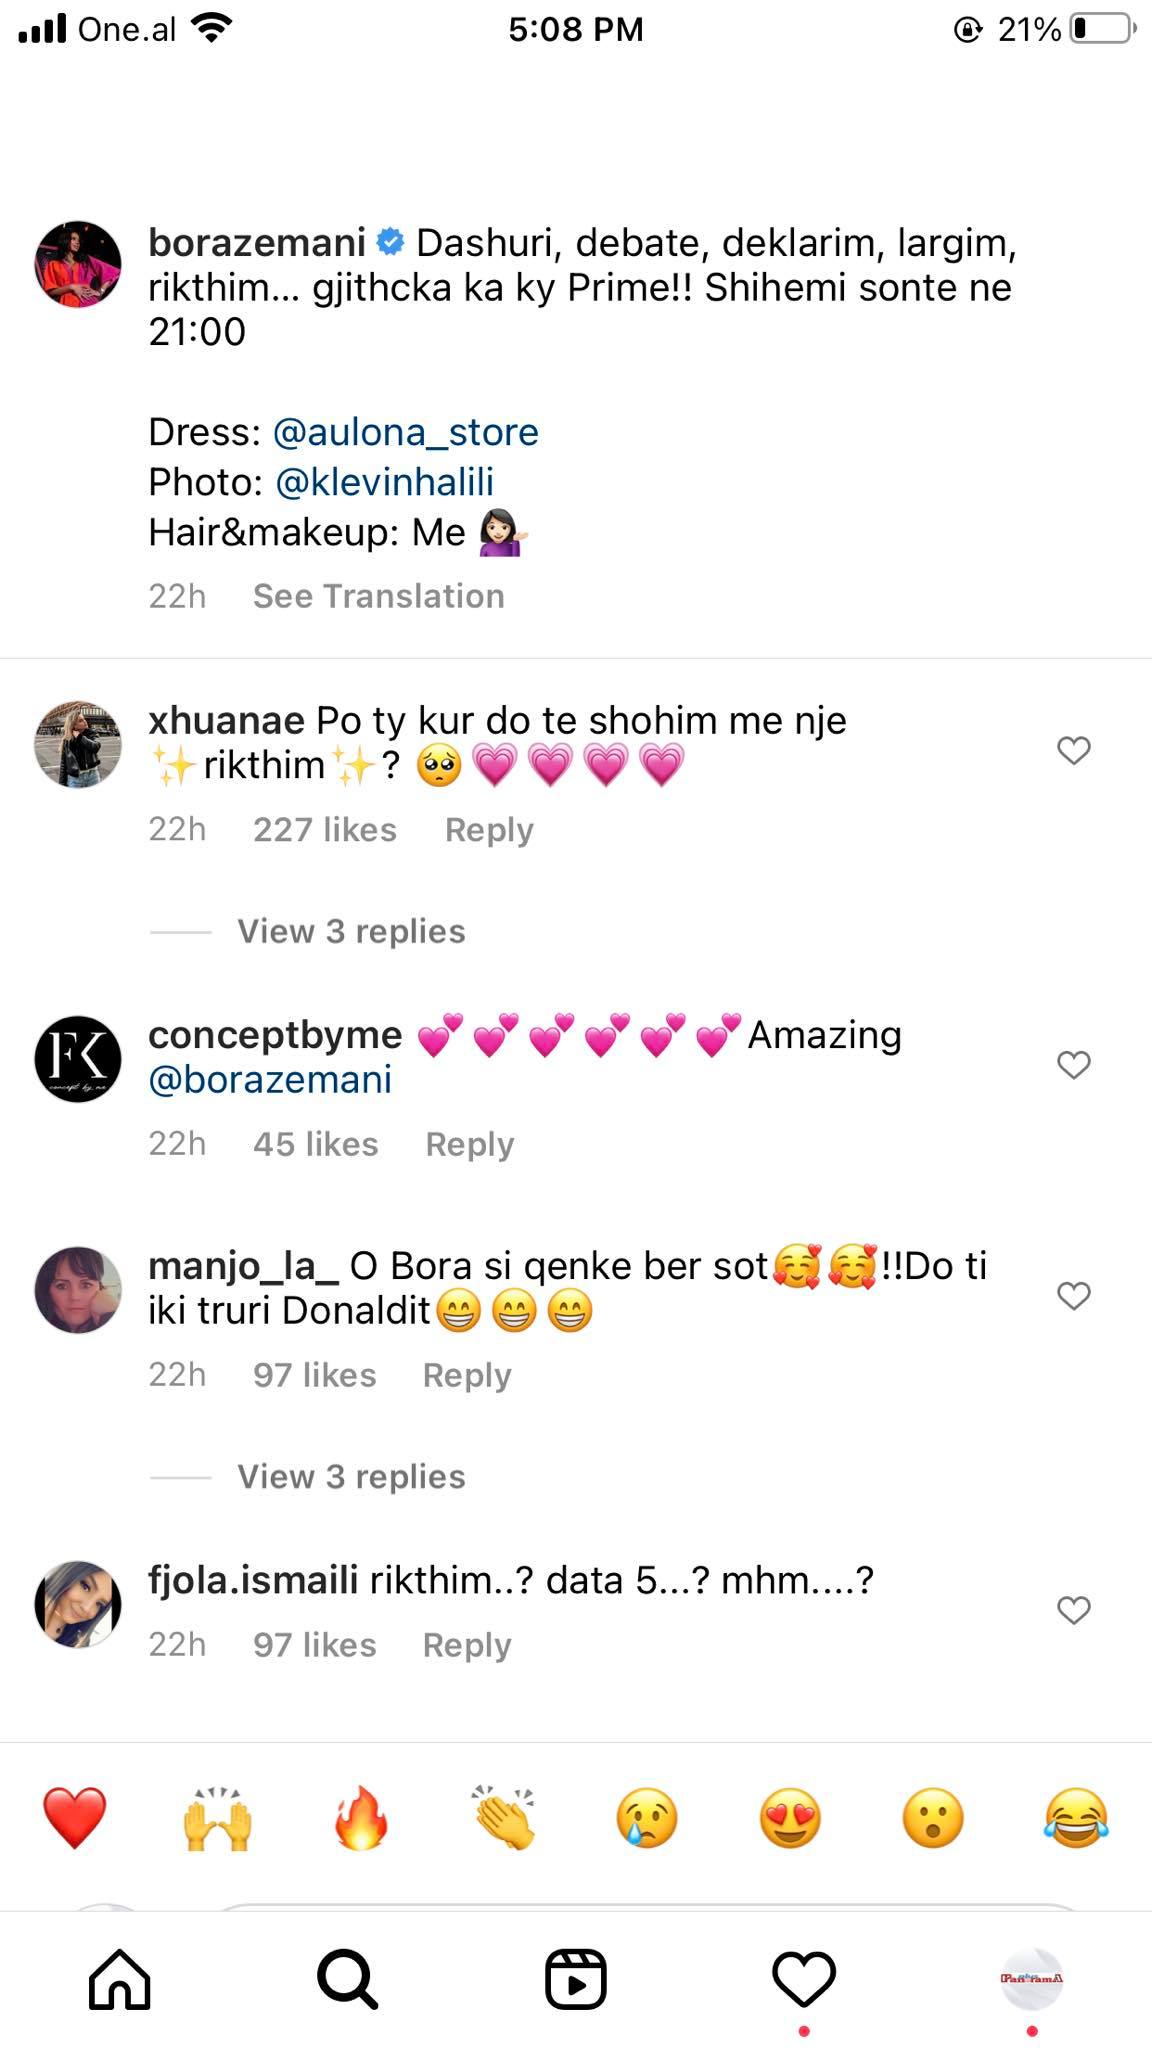
Task: Open the profile tab in bottom bar
Action: click(x=1032, y=1978)
